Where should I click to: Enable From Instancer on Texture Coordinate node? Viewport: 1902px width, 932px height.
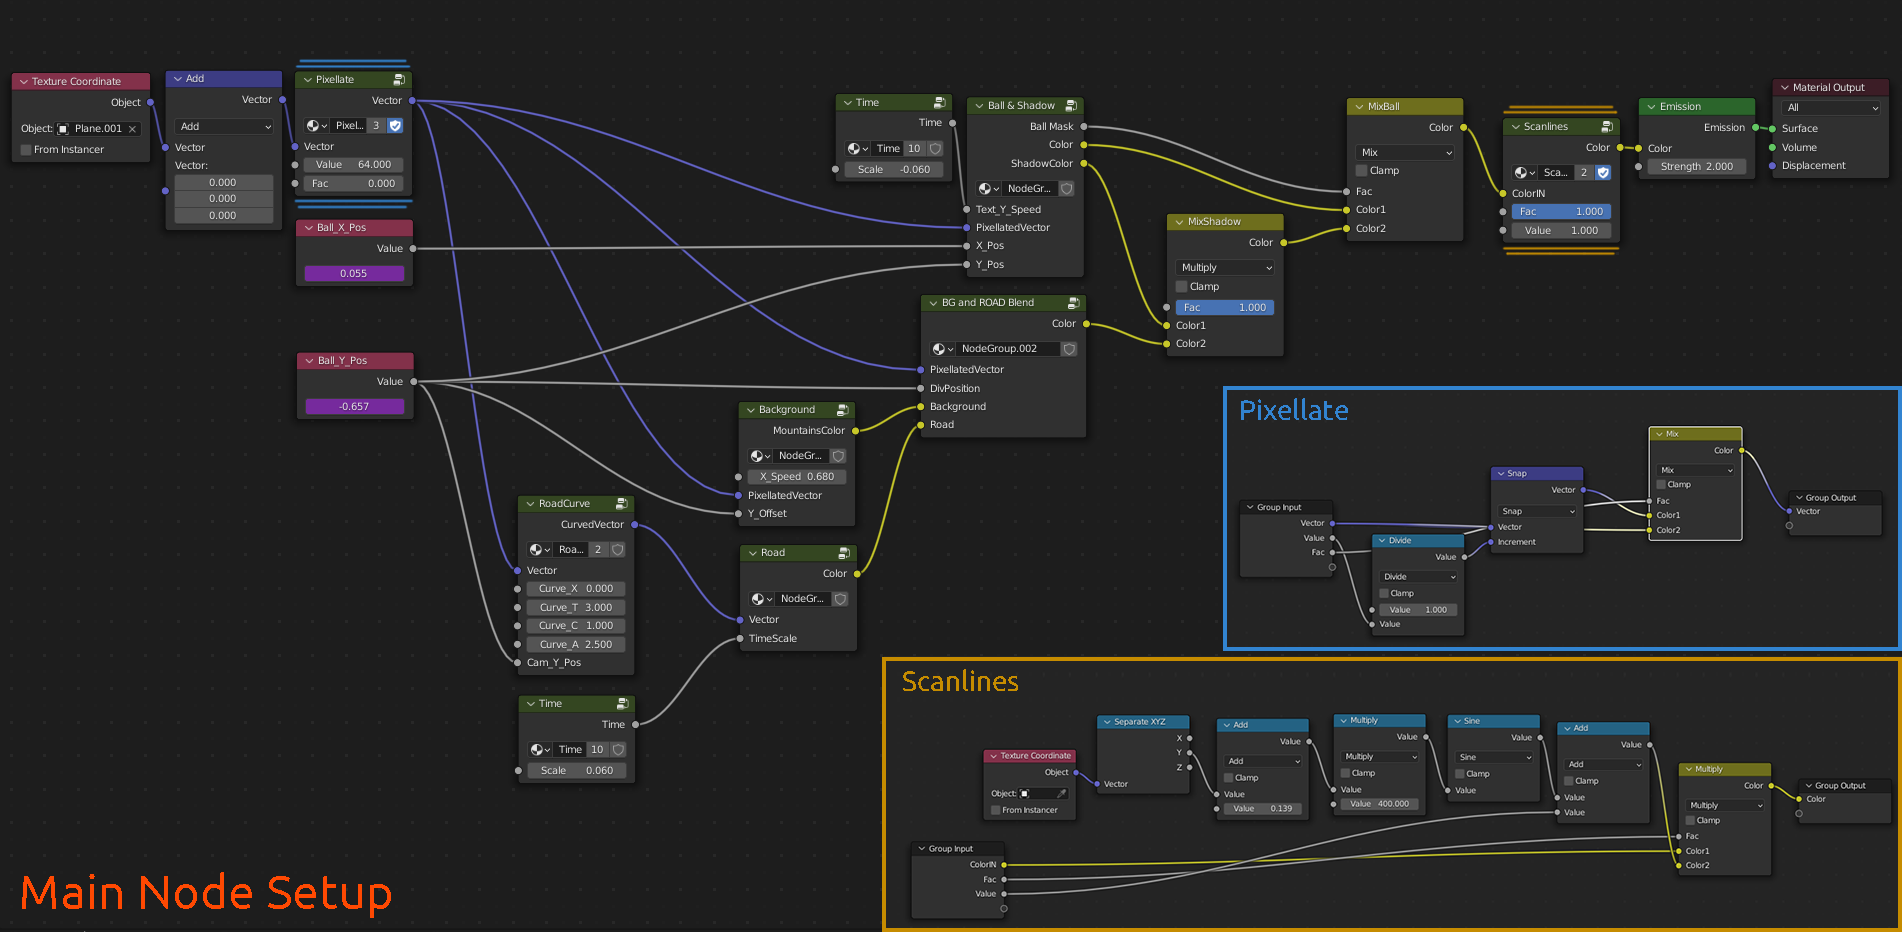click(x=25, y=149)
